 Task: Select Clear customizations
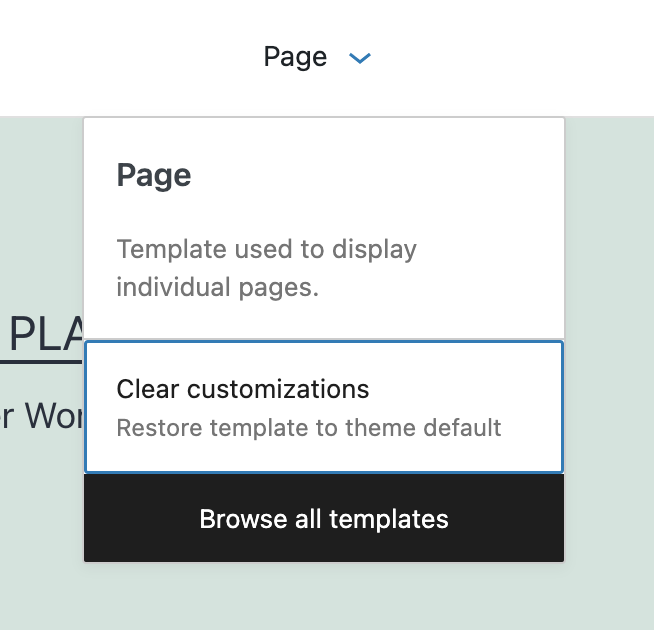243,389
